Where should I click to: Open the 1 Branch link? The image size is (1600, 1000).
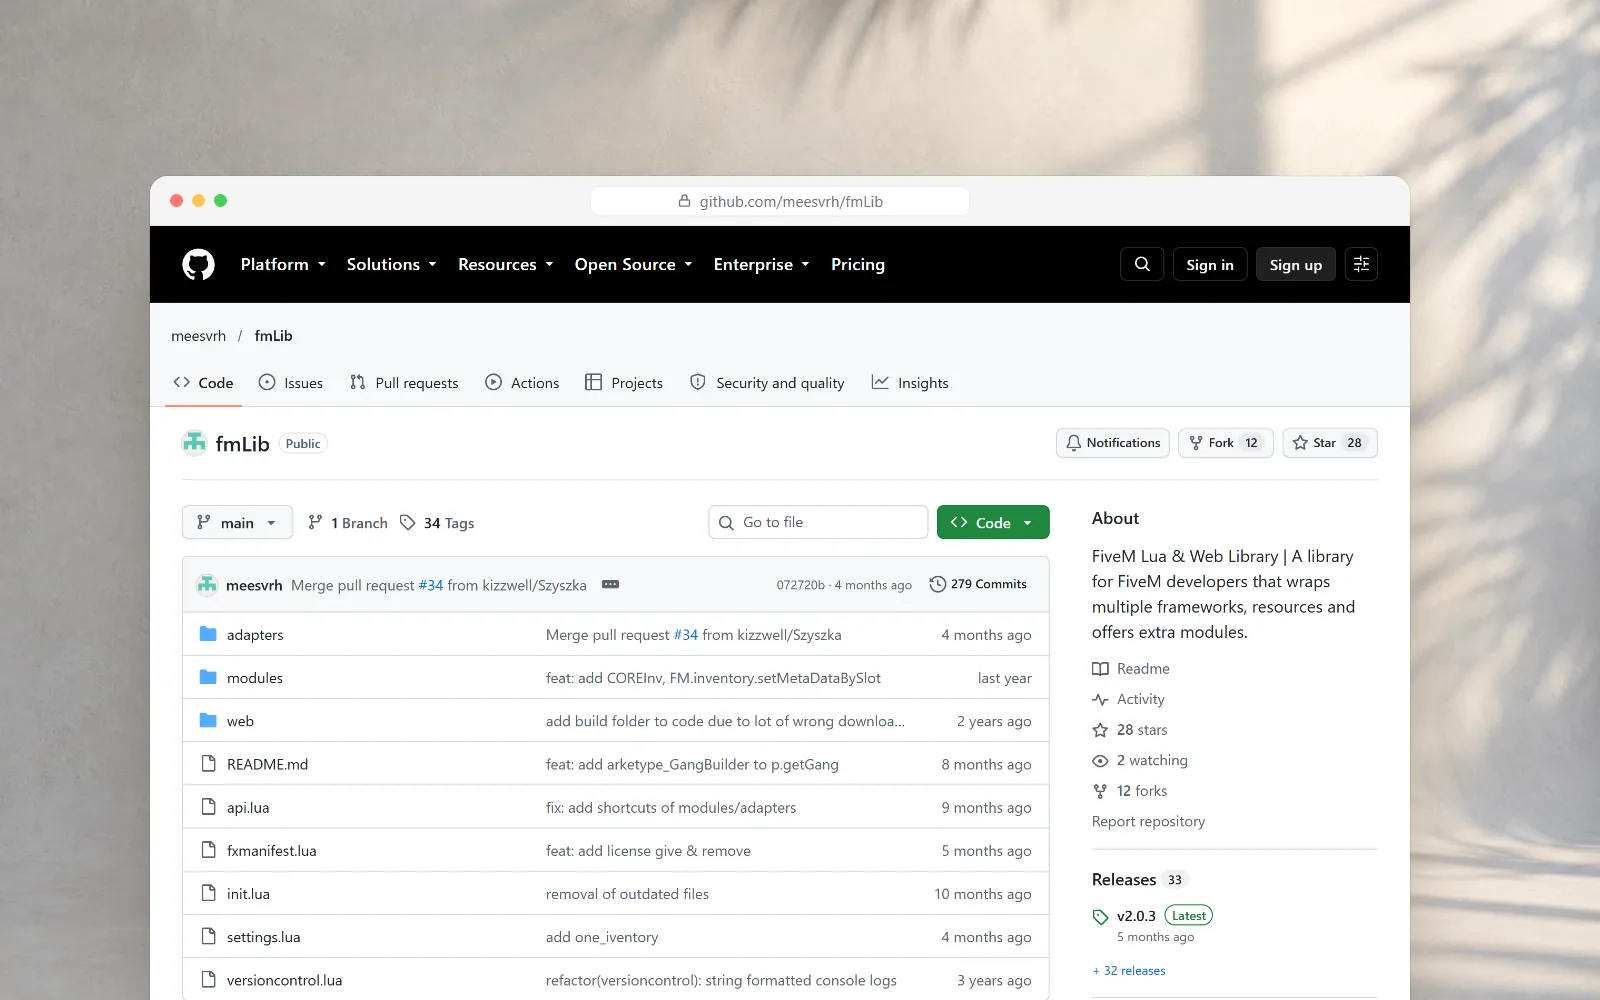(348, 522)
